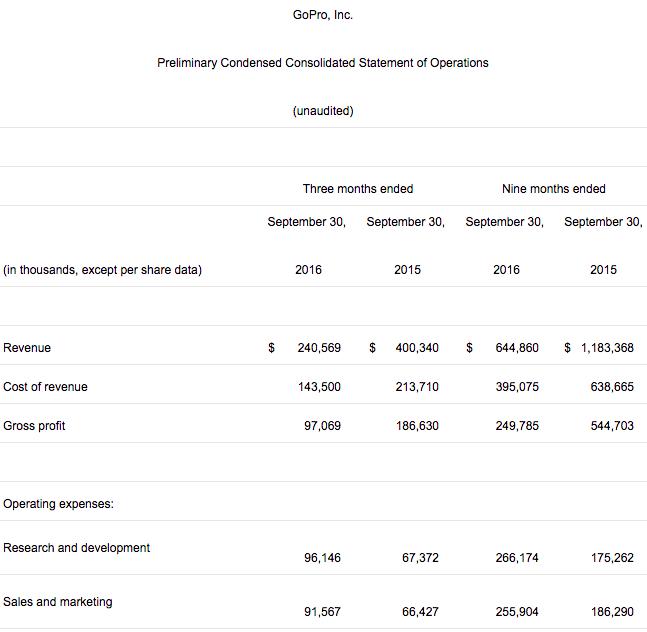Click the 544,703 gross profit cell
This screenshot has height=632, width=647.
pos(612,426)
